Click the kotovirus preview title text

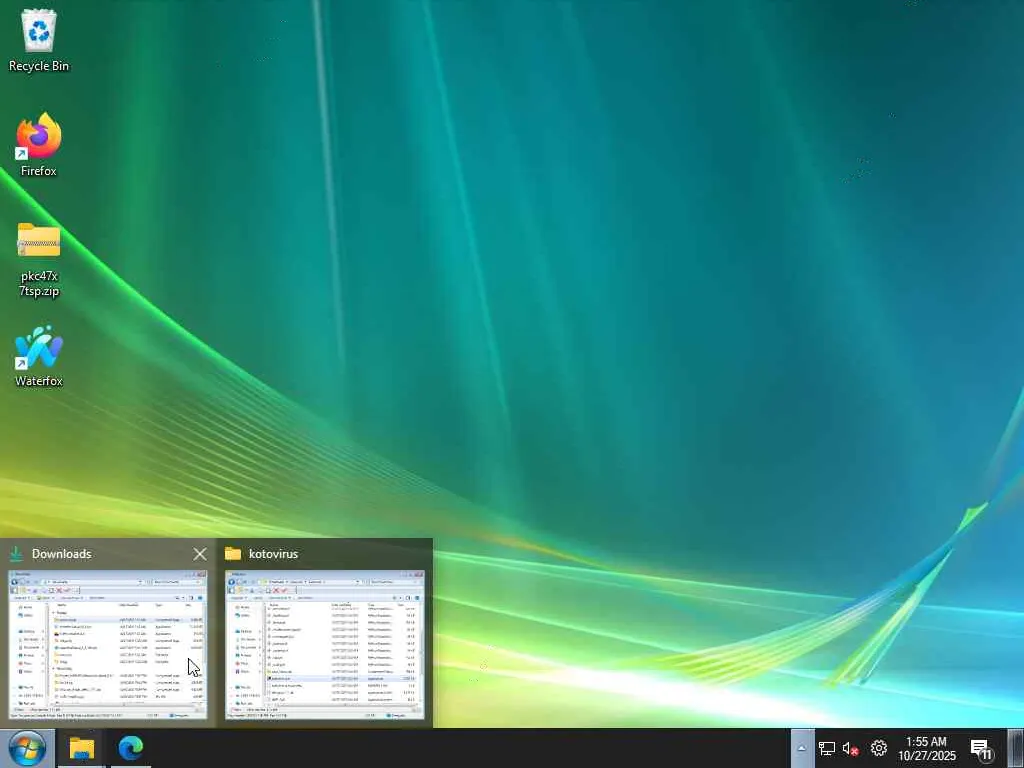pos(273,554)
